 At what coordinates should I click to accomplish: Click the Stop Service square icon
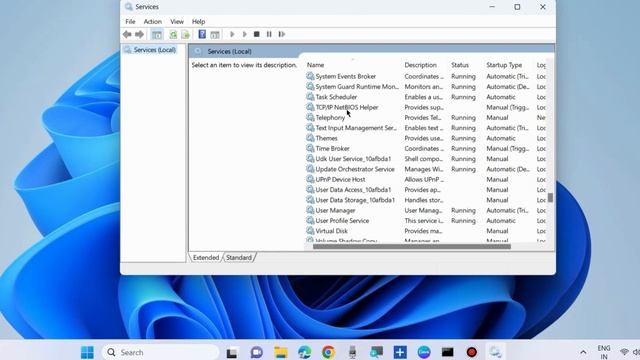[x=257, y=34]
